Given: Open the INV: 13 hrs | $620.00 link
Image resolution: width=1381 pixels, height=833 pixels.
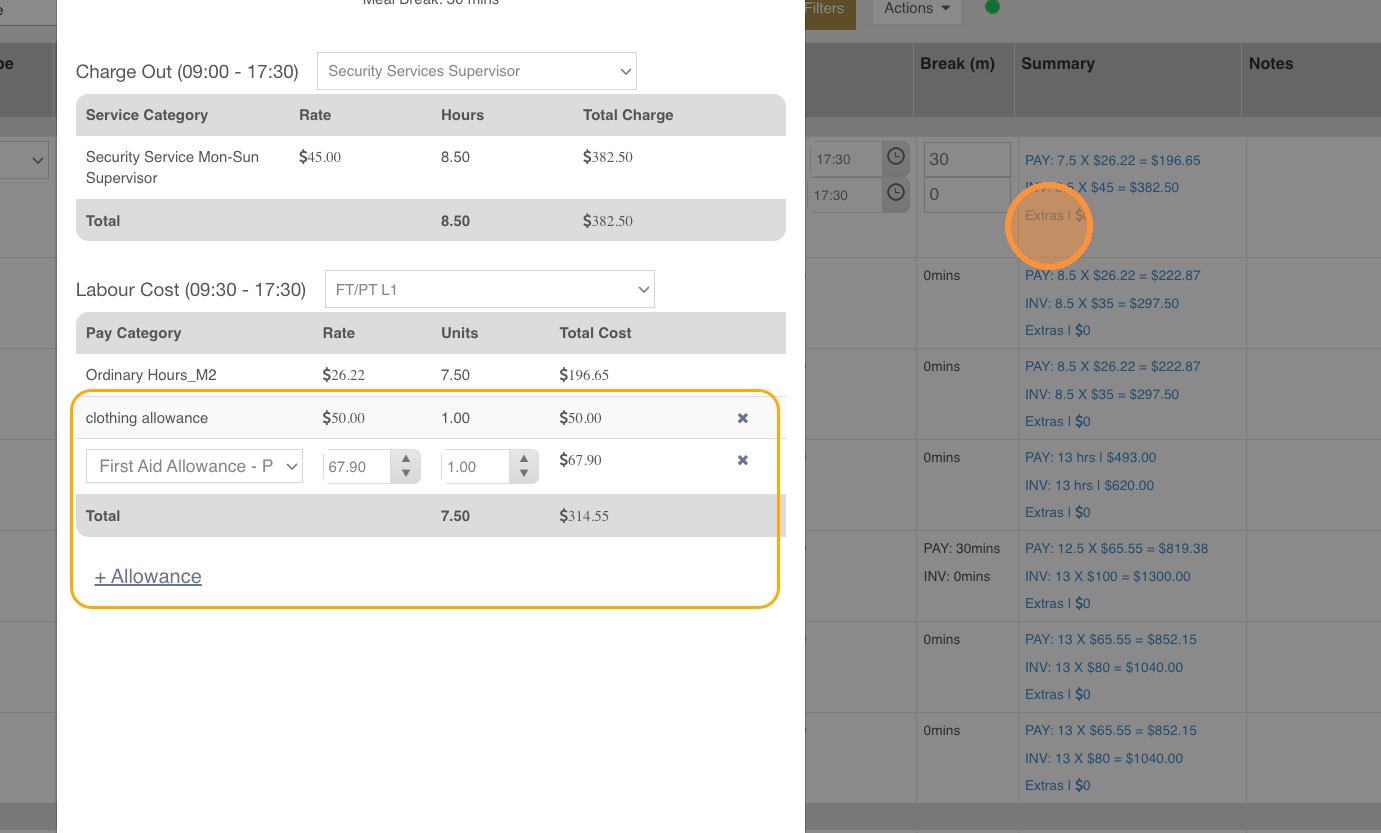Looking at the screenshot, I should (x=1089, y=485).
